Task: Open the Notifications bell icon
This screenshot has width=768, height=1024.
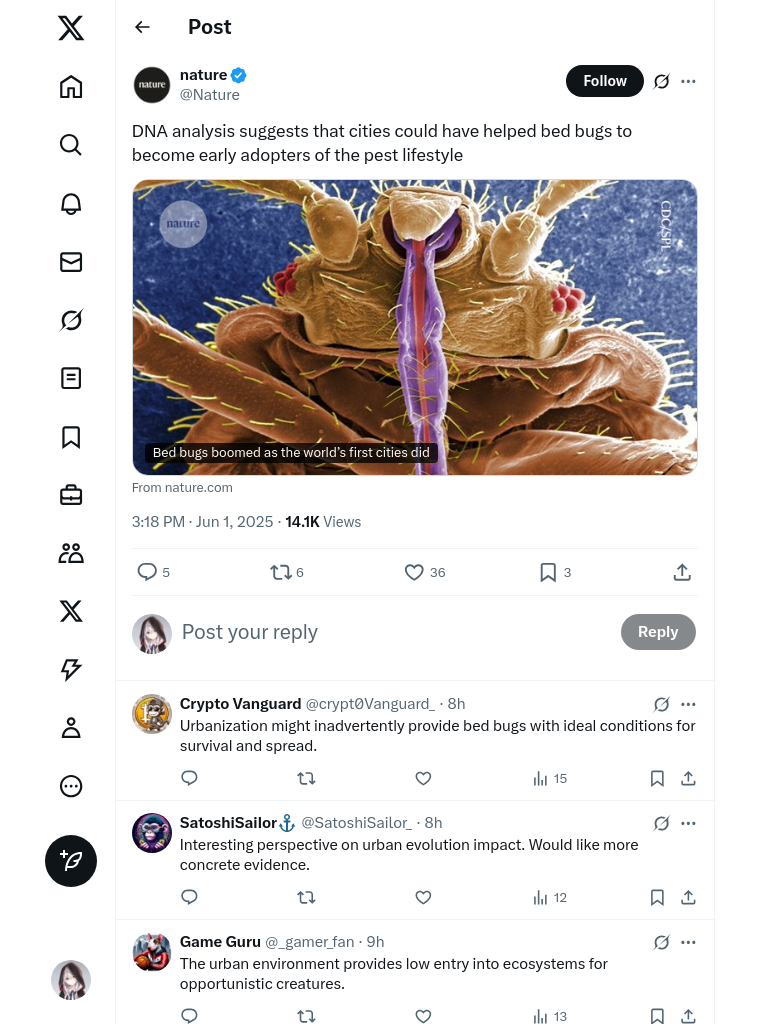Action: 71,203
